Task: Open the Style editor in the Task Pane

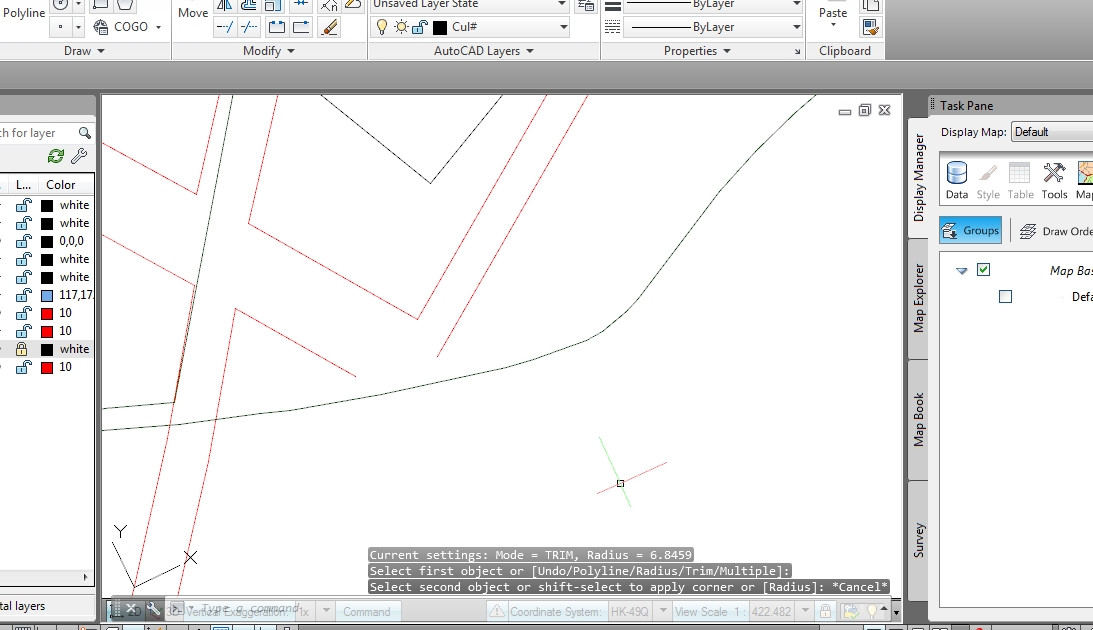Action: tap(988, 178)
